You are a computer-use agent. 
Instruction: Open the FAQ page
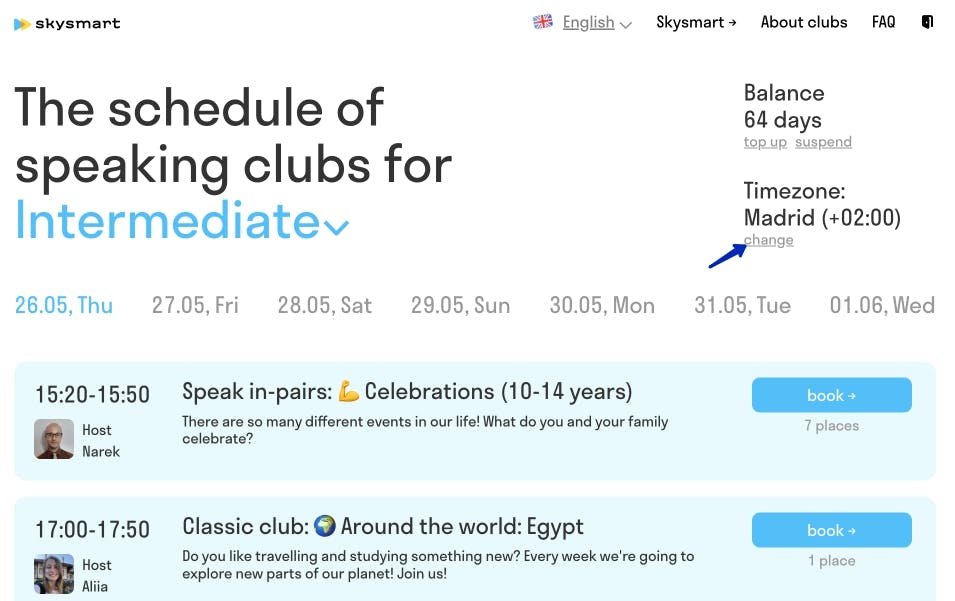[x=883, y=22]
